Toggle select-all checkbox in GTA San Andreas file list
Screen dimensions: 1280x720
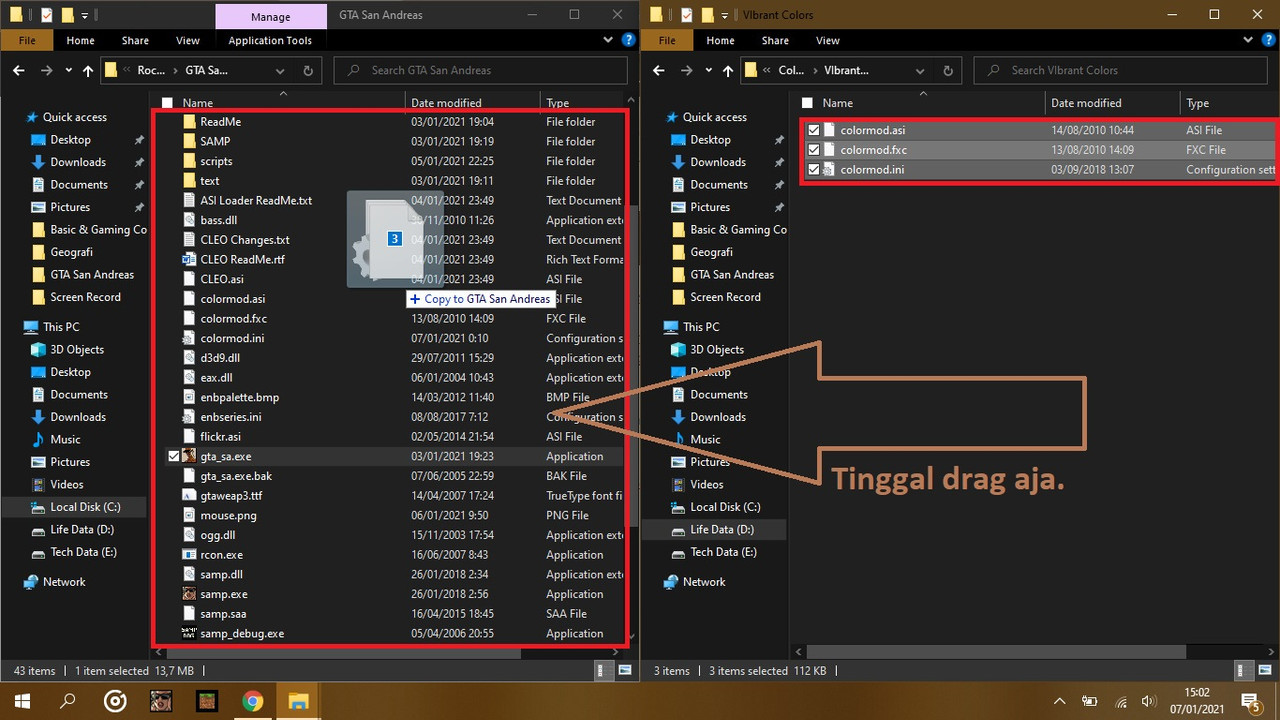pyautogui.click(x=167, y=103)
